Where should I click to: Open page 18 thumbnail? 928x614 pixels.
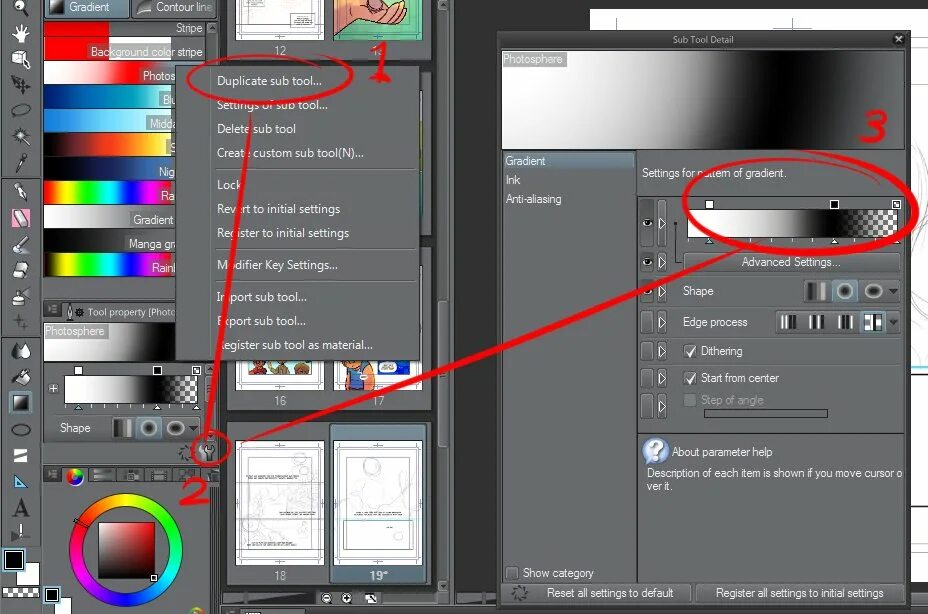[280, 503]
